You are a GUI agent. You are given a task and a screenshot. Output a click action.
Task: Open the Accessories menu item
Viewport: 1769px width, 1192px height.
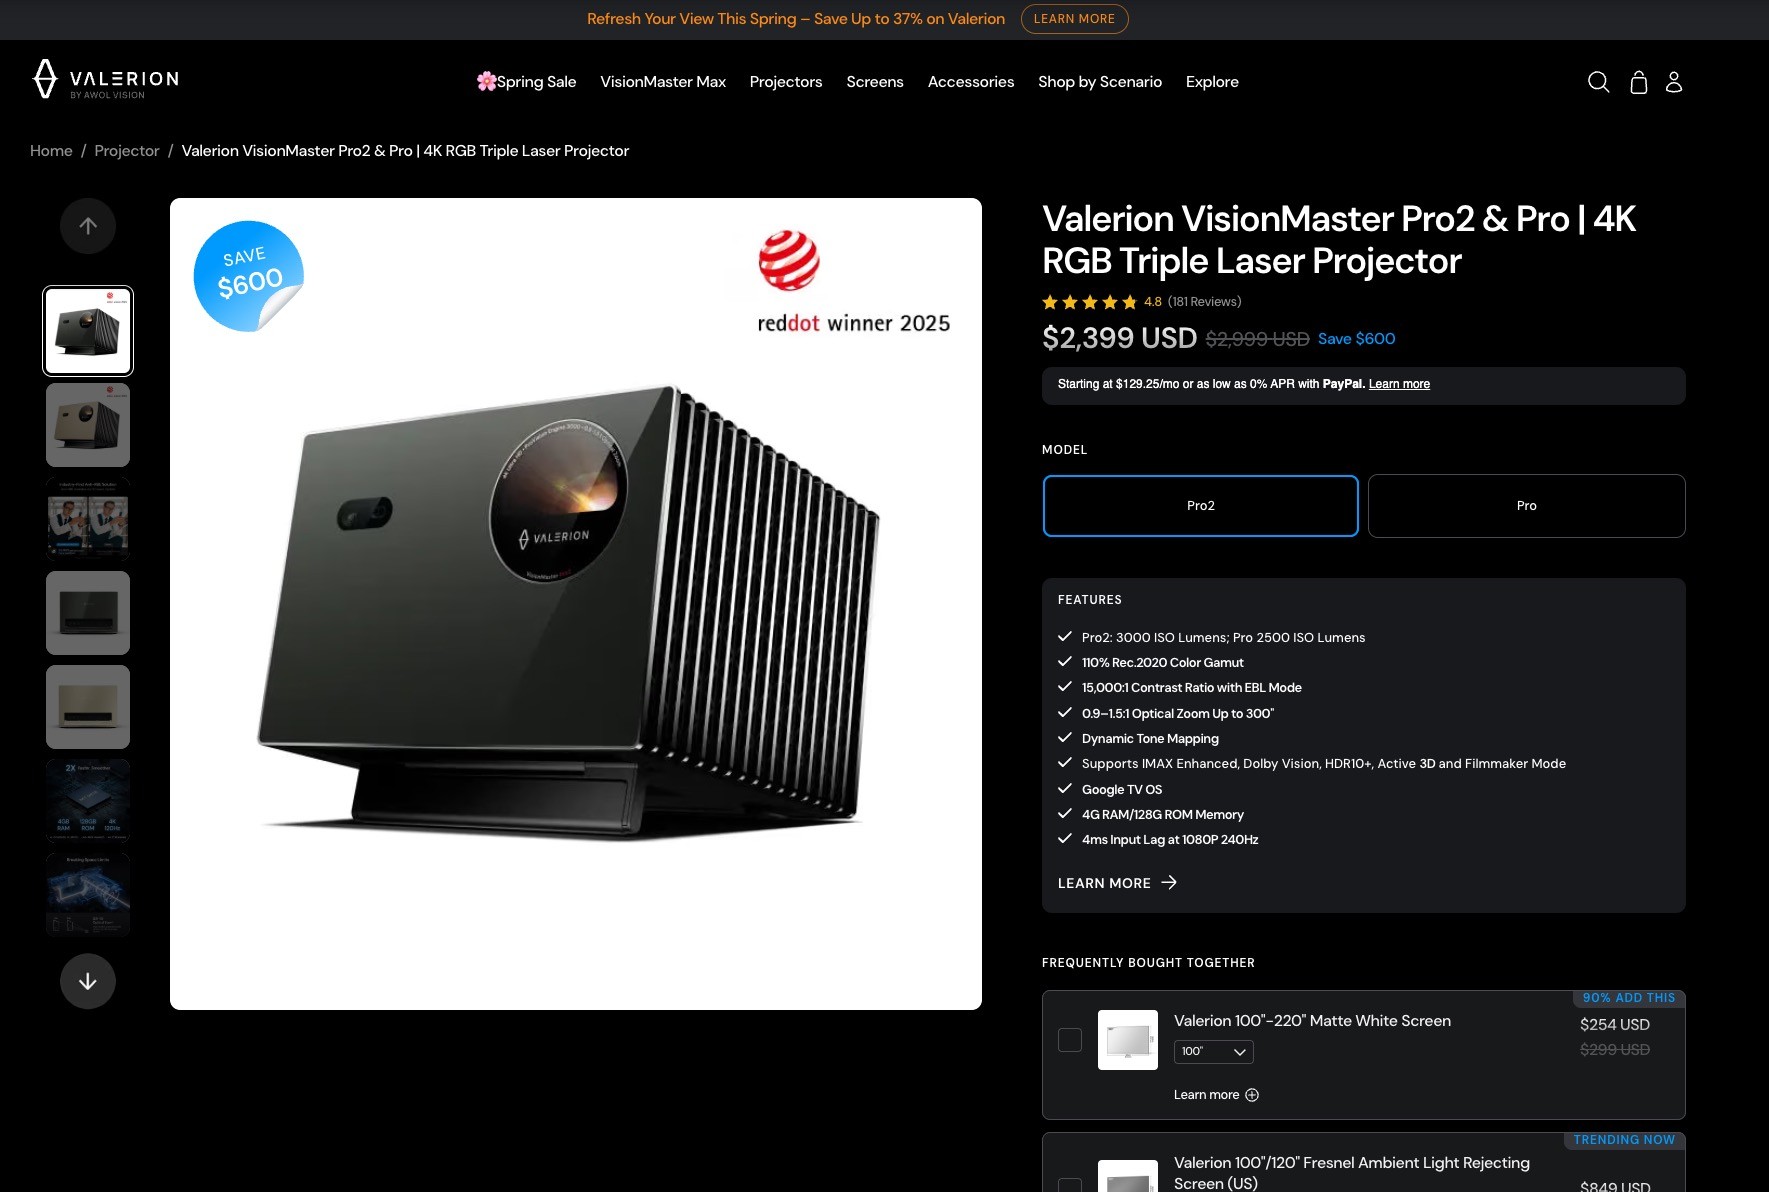[x=971, y=82]
